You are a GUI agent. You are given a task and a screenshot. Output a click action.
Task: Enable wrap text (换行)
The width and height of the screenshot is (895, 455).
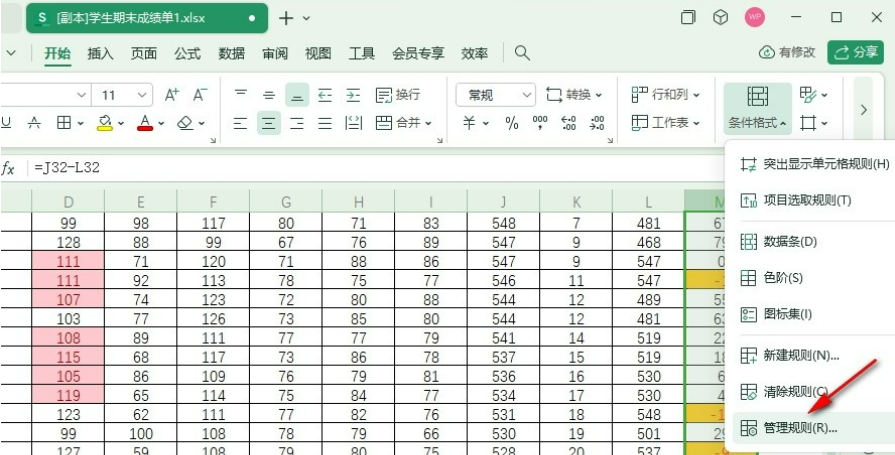tap(398, 95)
